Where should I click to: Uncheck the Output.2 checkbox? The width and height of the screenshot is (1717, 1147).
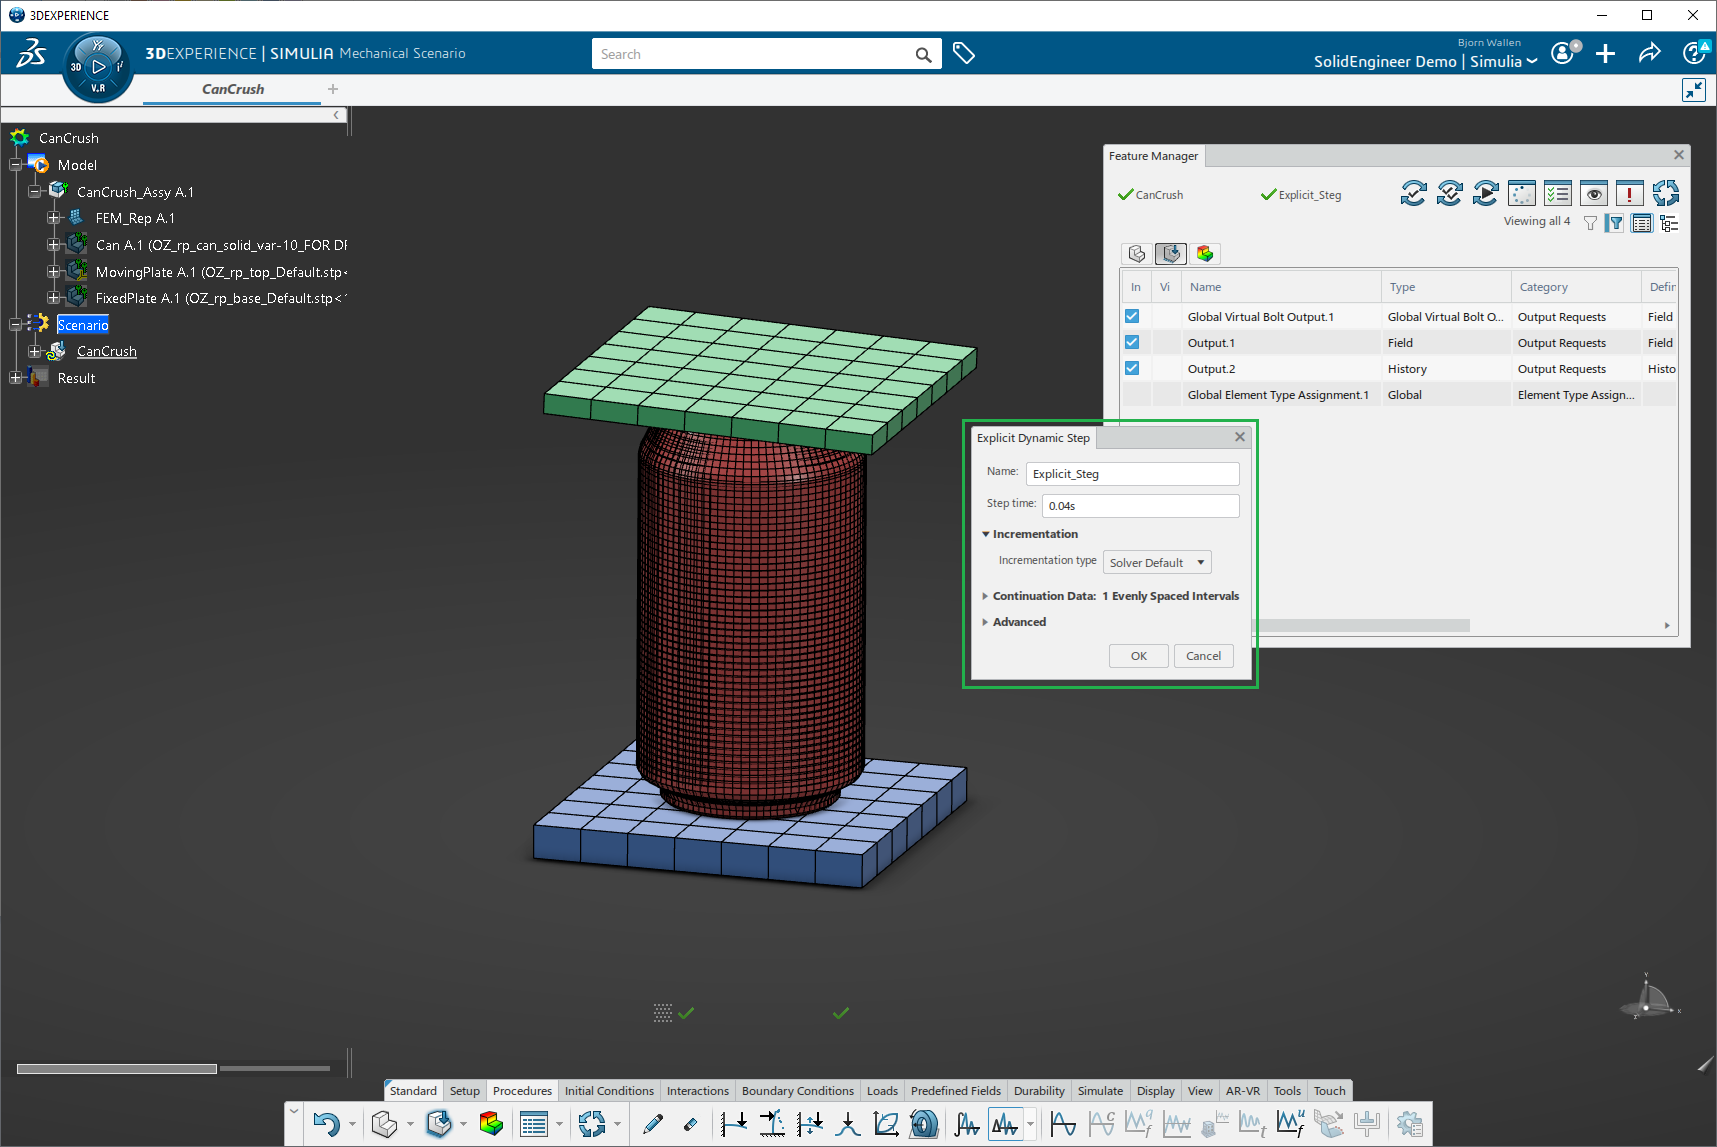click(x=1132, y=368)
